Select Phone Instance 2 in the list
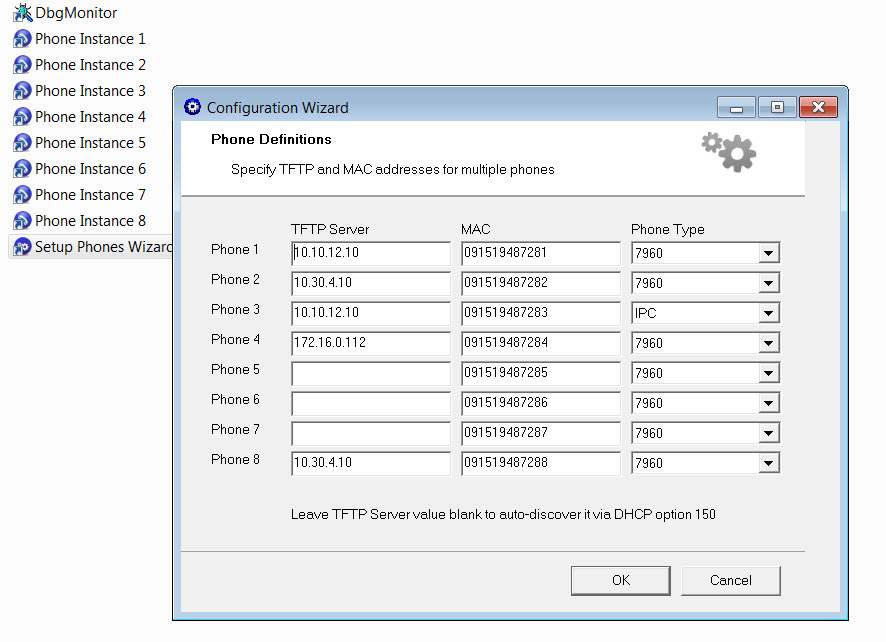This screenshot has height=642, width=886. [x=90, y=65]
